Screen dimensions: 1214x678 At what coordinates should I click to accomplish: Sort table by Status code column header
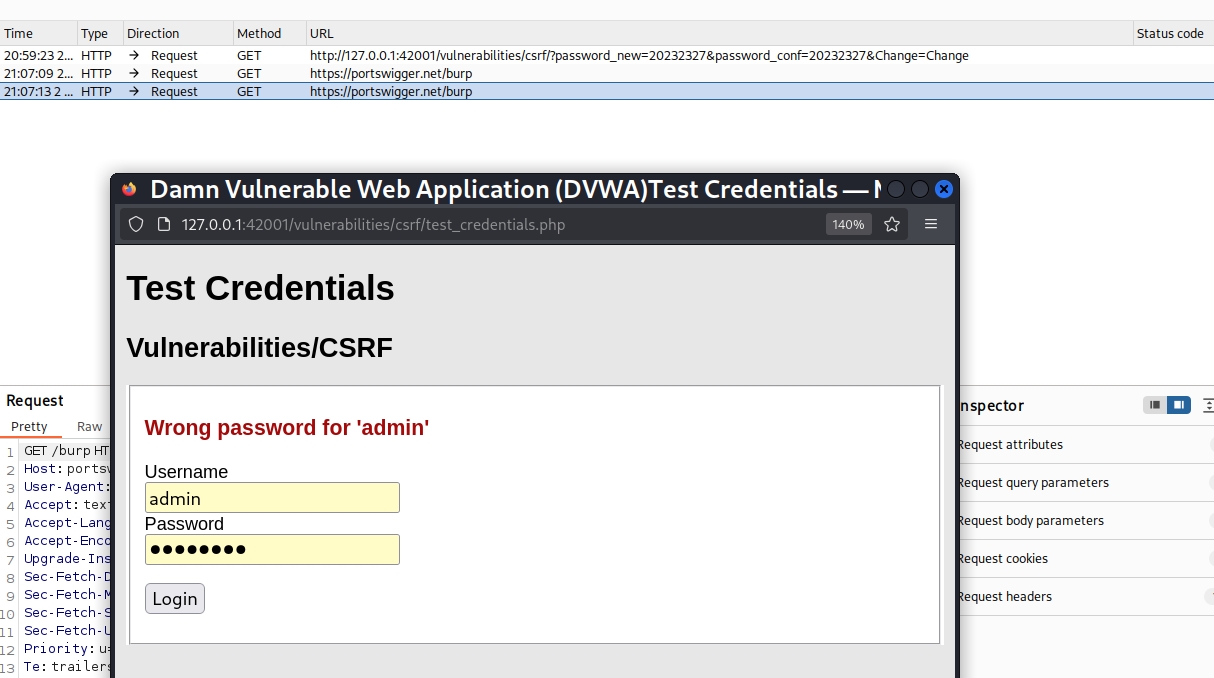pos(1173,33)
